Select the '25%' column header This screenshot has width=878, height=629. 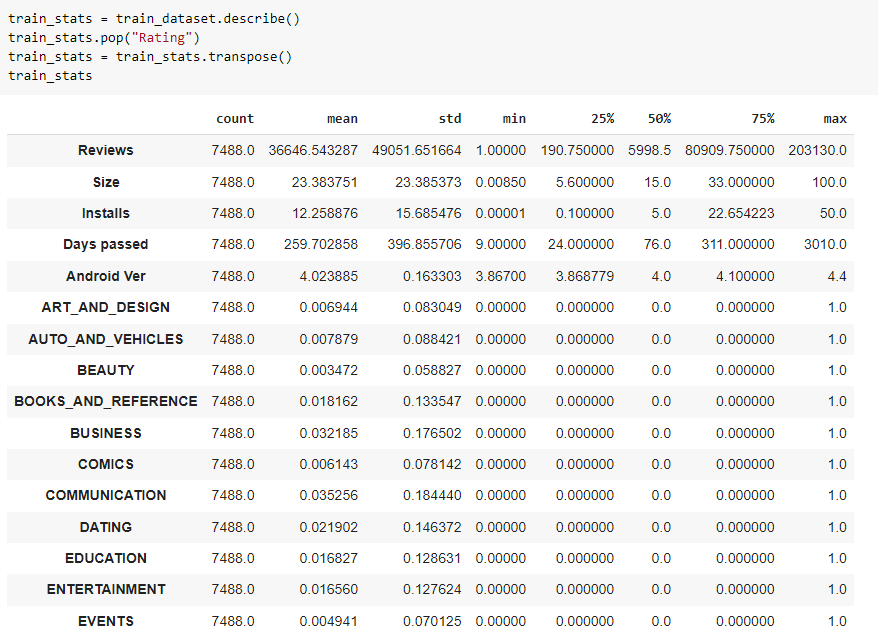point(602,119)
